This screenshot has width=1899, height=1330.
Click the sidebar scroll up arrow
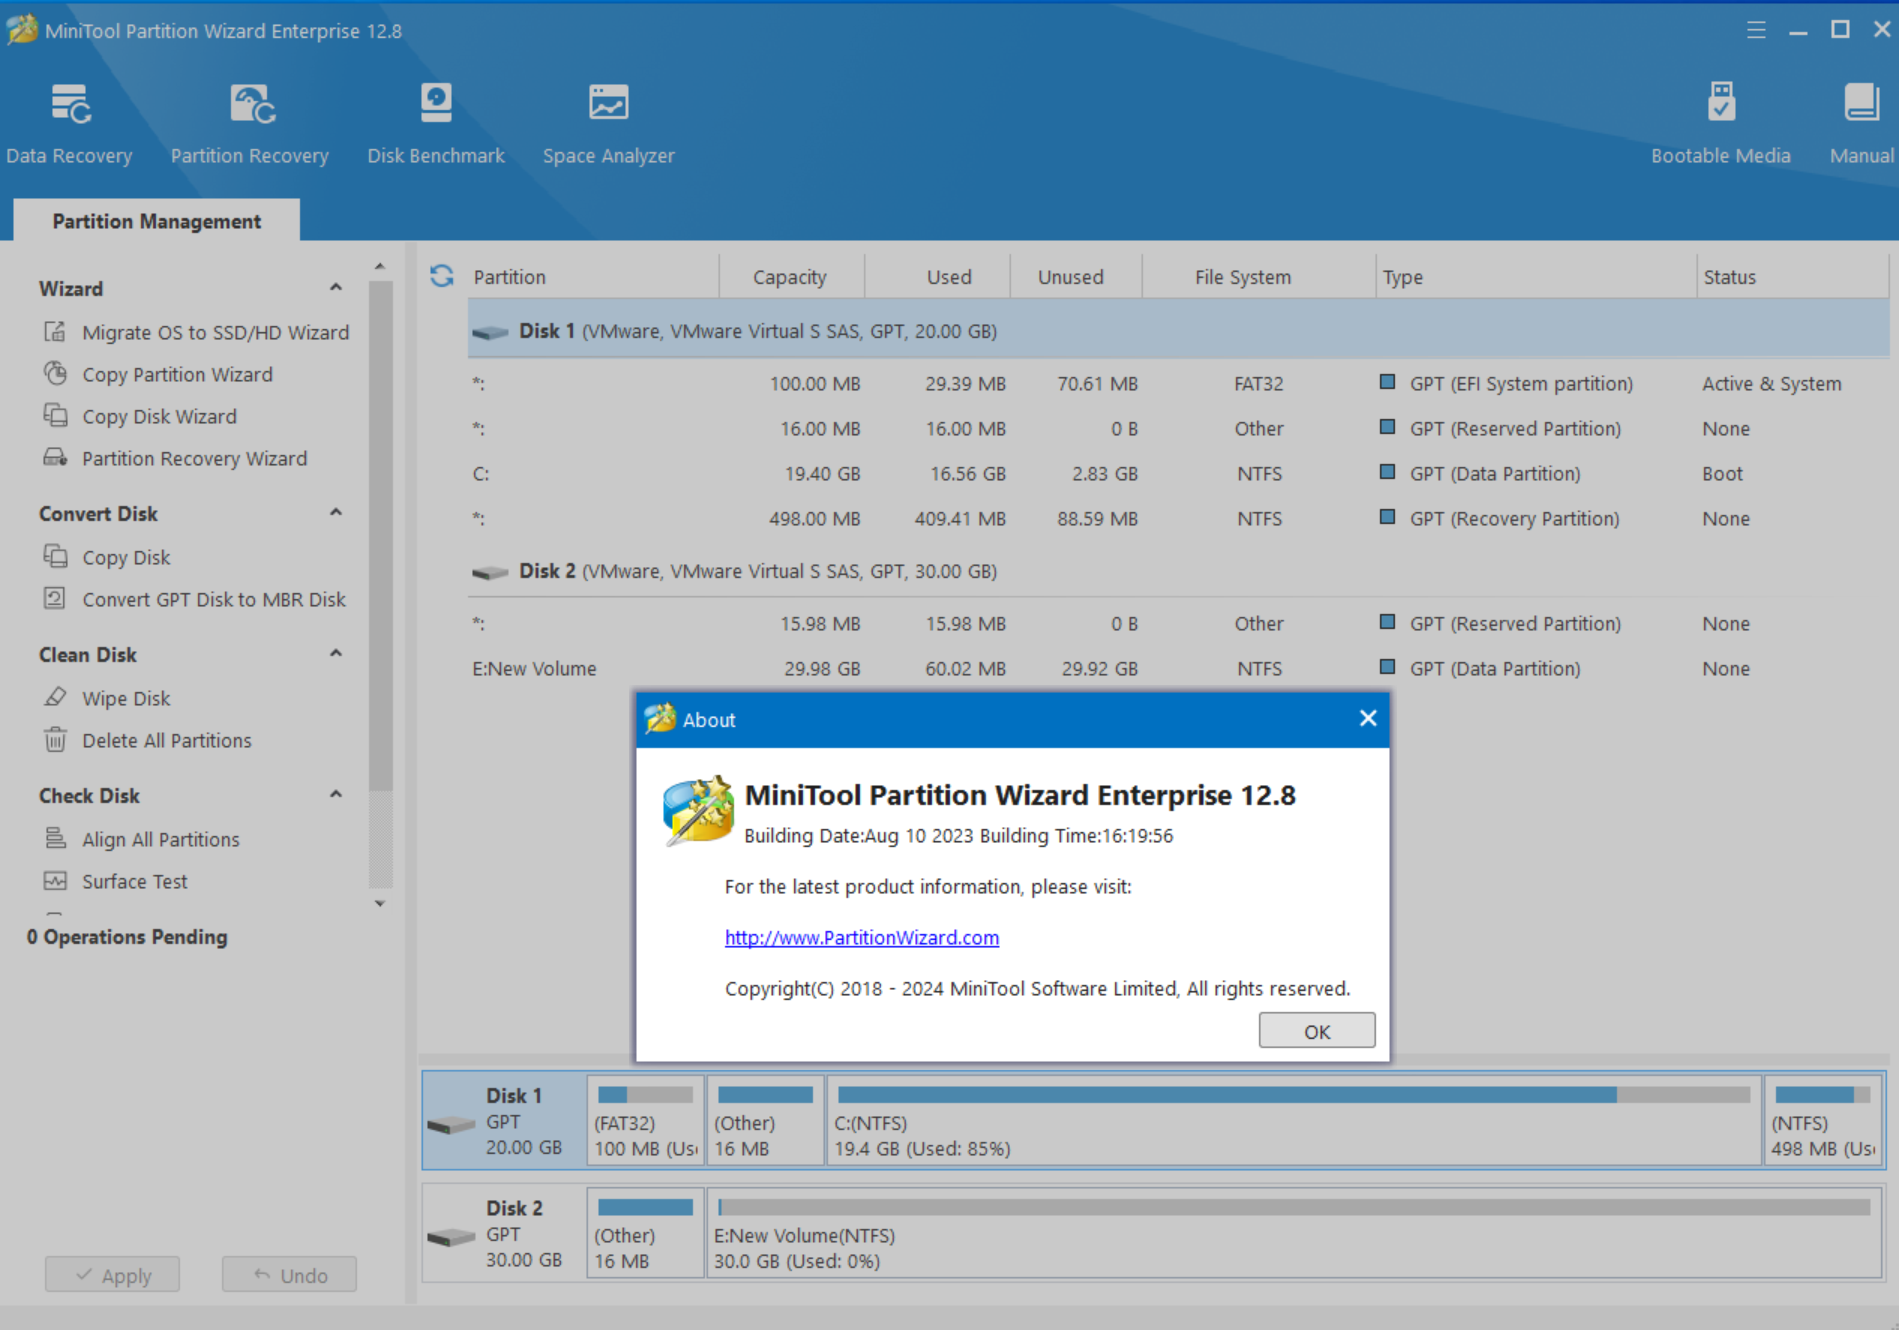[x=380, y=266]
